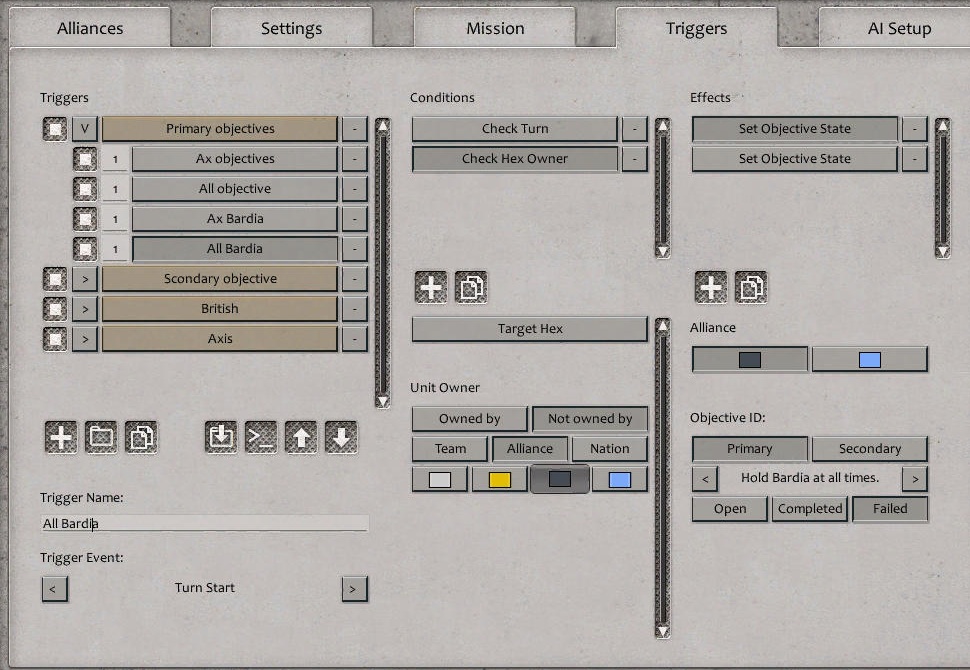Viewport: 970px width, 670px height.
Task: Select dark gray Alliance effect swatch
Action: click(750, 359)
